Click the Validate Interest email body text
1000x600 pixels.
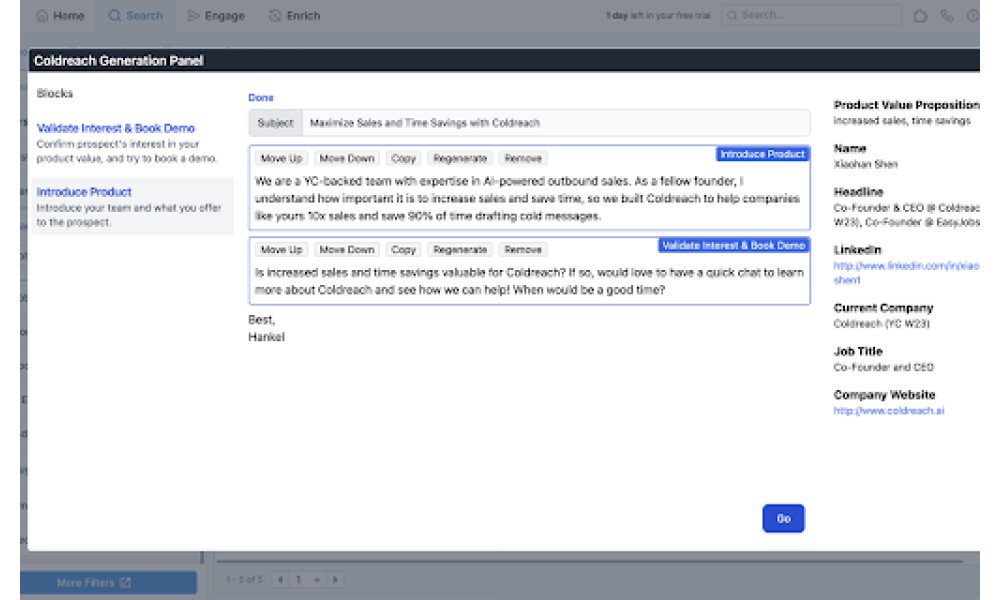point(529,281)
